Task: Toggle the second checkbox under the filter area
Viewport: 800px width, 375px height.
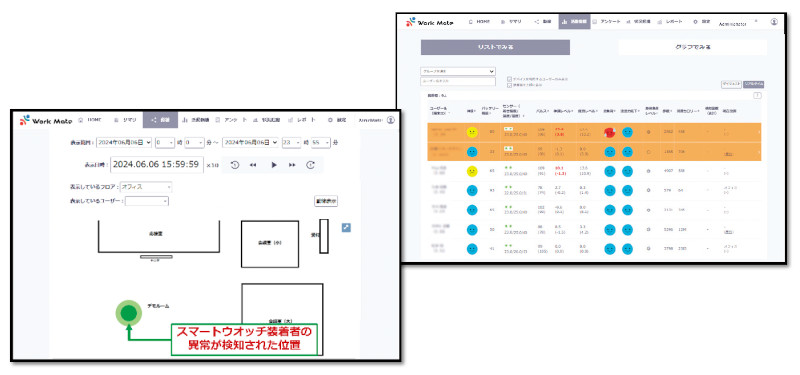Action: click(x=510, y=85)
